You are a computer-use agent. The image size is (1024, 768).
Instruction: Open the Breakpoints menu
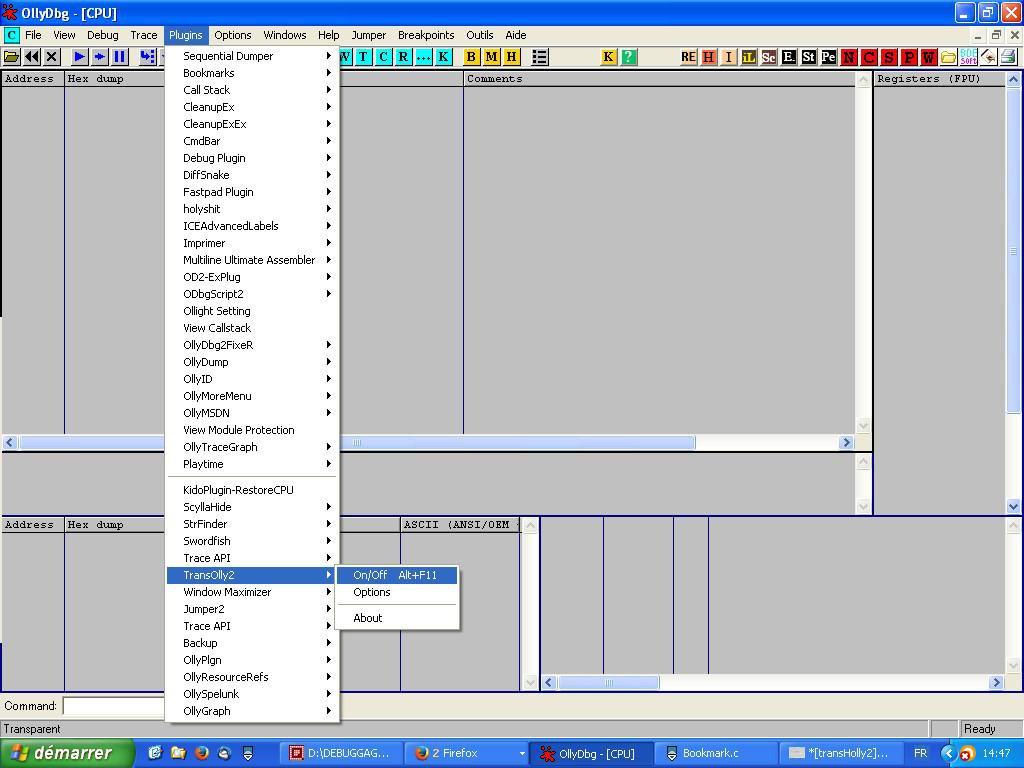(426, 35)
